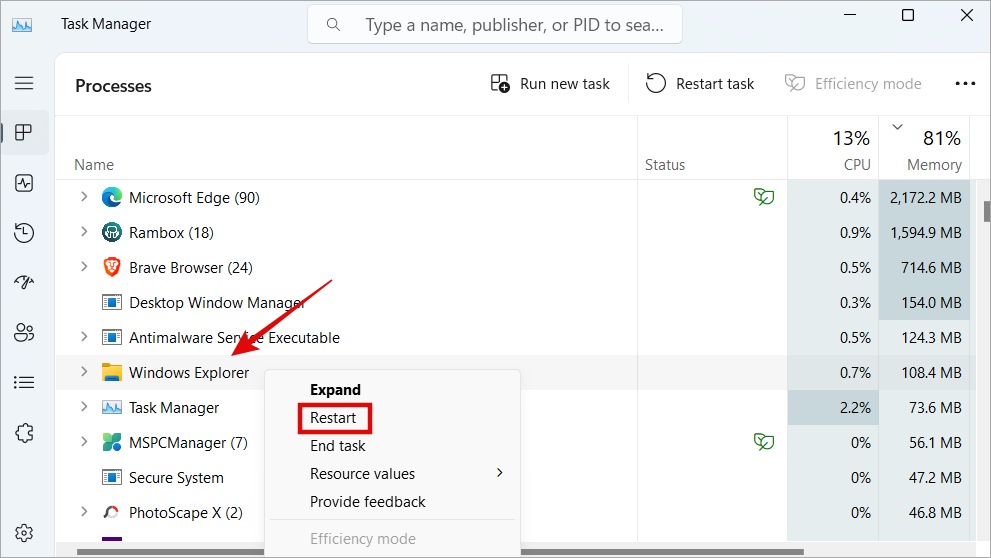Click the horizontal scrollbar thumb
991x558 pixels.
[x=441, y=552]
